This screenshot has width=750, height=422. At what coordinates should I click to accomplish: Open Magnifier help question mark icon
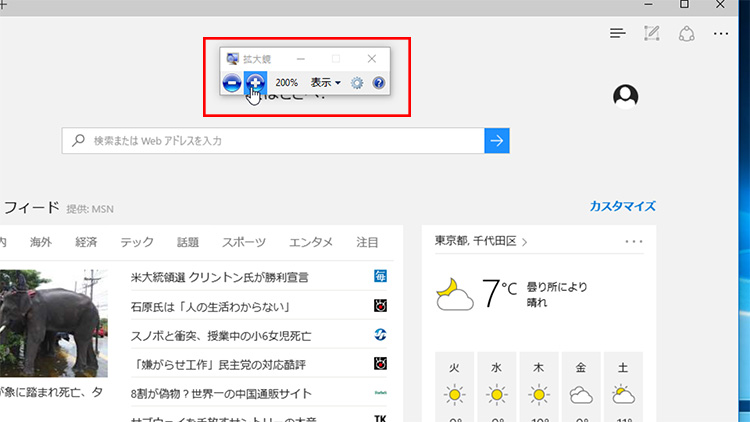pyautogui.click(x=379, y=82)
